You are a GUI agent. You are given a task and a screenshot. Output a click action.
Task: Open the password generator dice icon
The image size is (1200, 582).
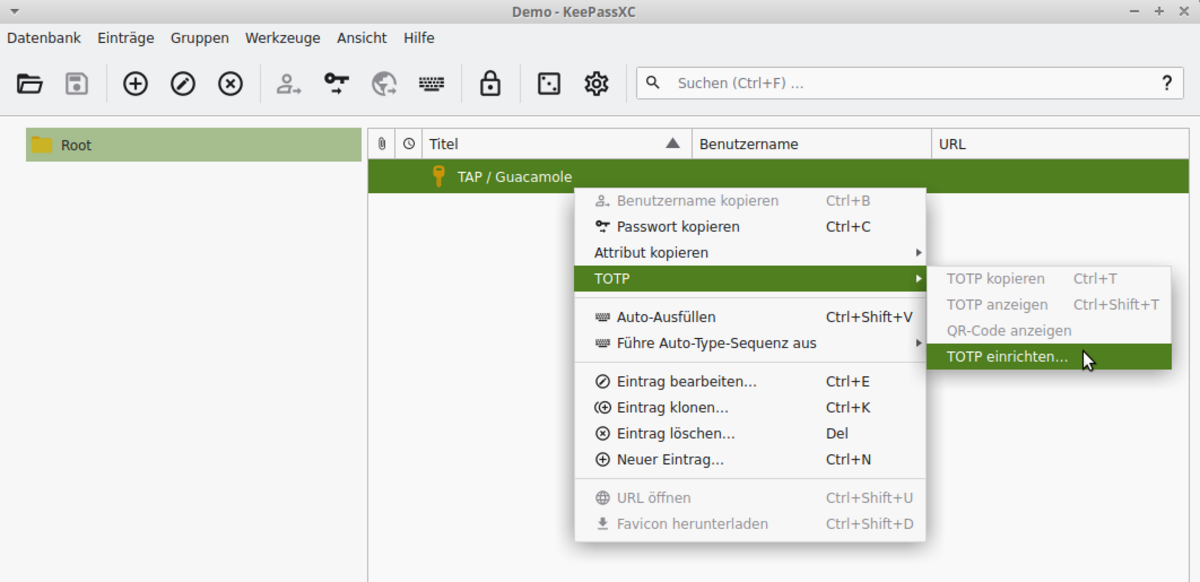pos(549,84)
